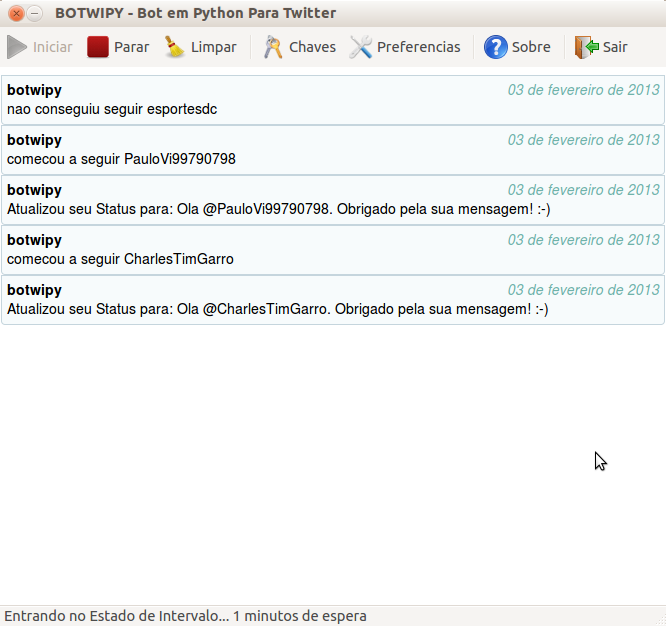Image resolution: width=666 pixels, height=626 pixels.
Task: Select the status update mentioning @PauloVi99790798
Action: click(x=333, y=200)
